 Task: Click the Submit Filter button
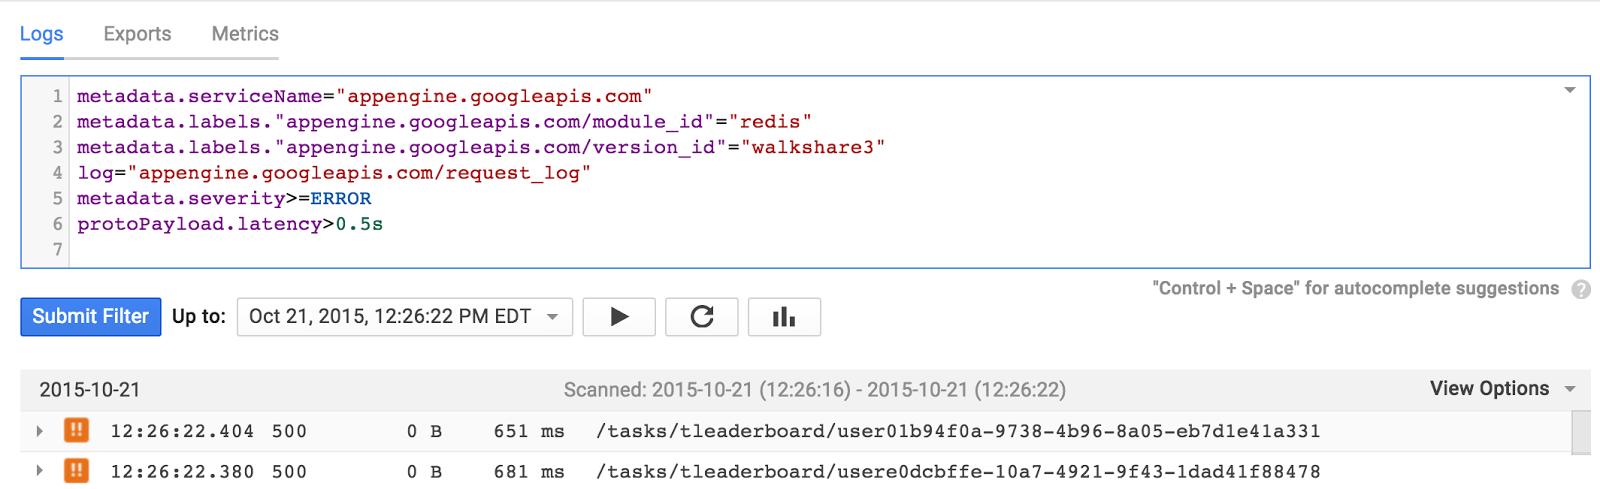coord(91,317)
